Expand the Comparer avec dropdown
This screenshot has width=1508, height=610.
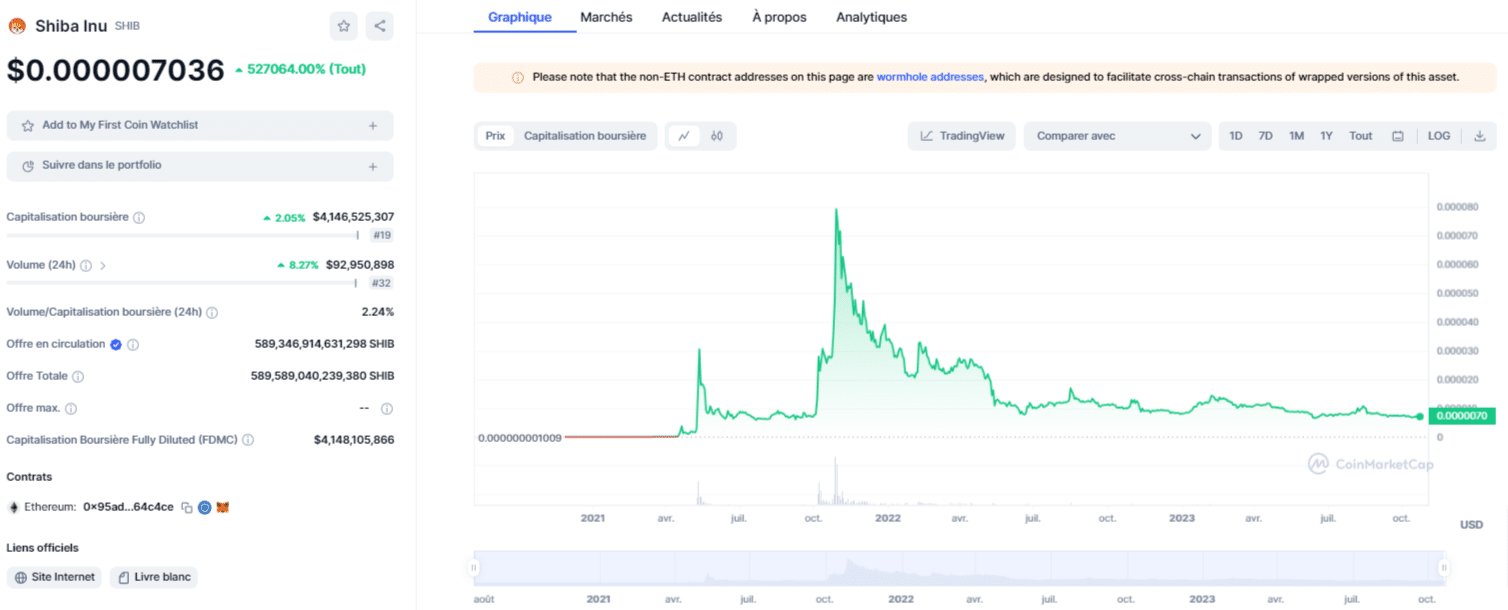click(1117, 136)
